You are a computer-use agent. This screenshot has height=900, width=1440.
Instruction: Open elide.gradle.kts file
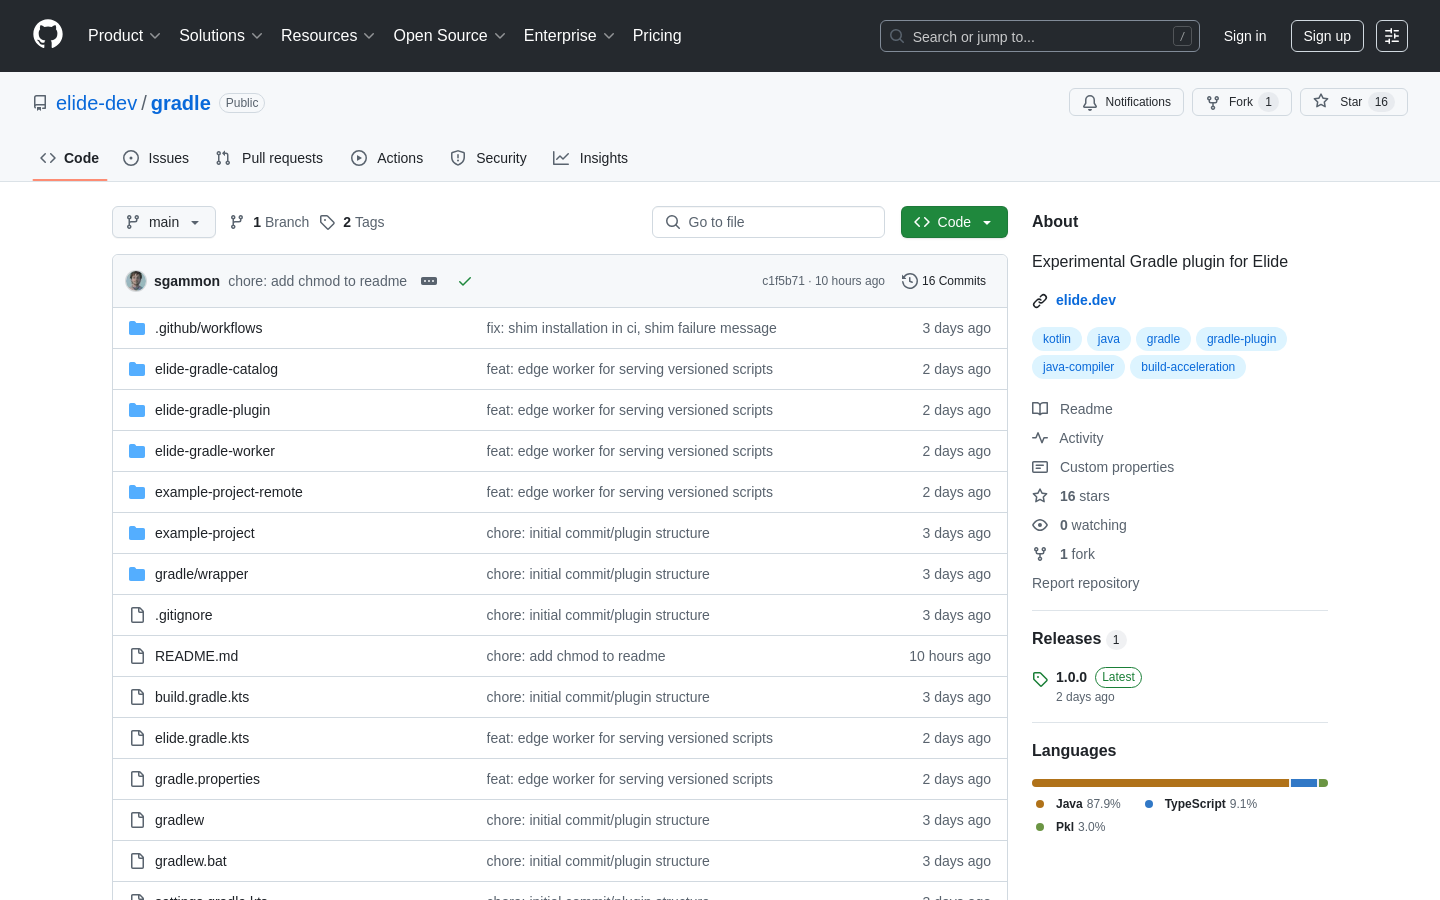[x=202, y=738]
